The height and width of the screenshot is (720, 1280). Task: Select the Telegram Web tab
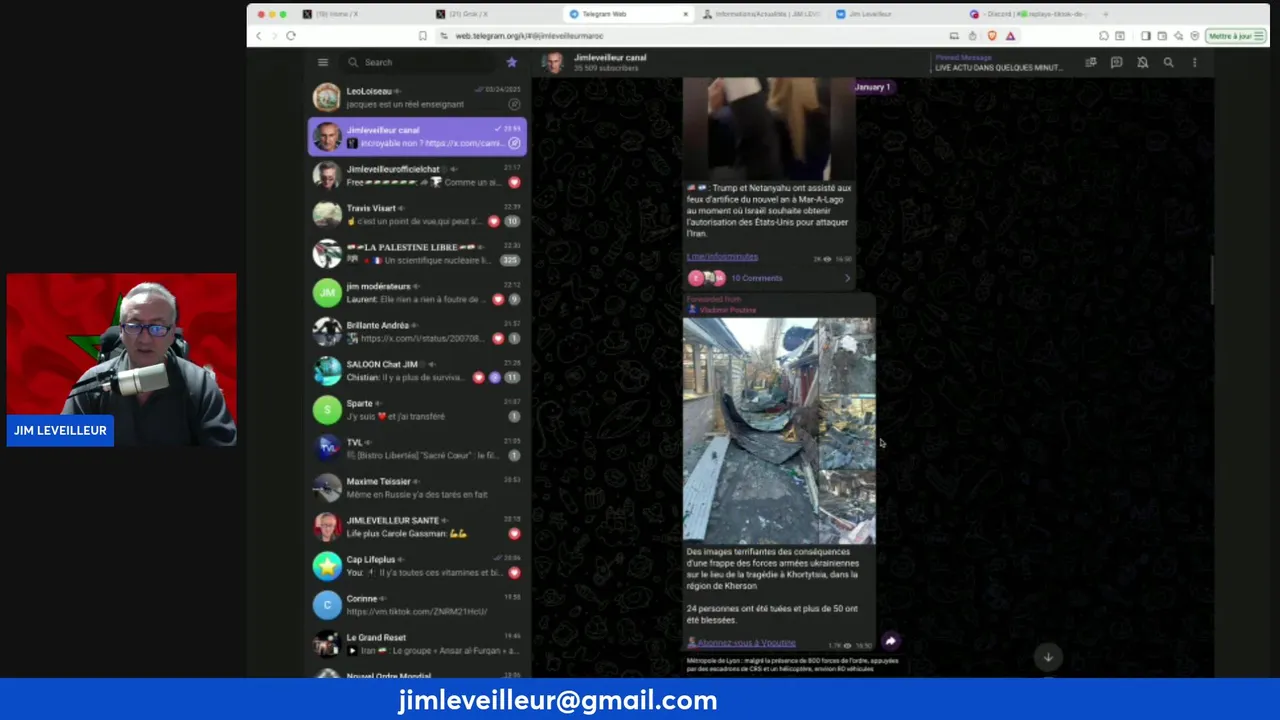[x=628, y=14]
